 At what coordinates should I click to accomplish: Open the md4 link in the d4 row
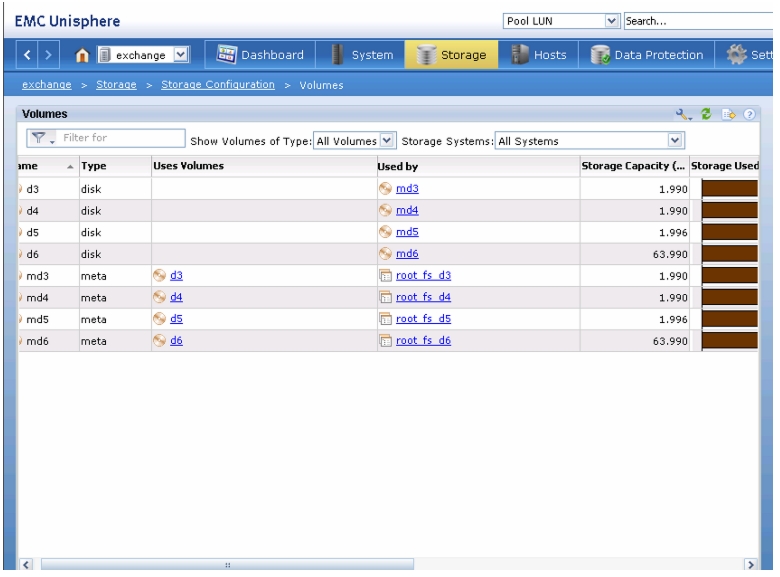point(407,210)
